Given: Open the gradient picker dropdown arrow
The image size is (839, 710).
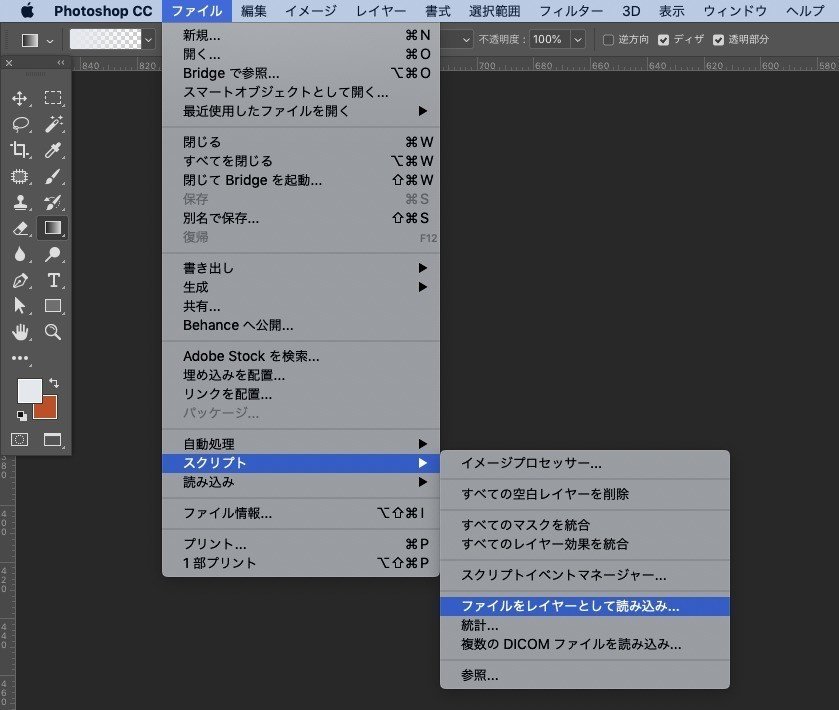Looking at the screenshot, I should pos(148,40).
